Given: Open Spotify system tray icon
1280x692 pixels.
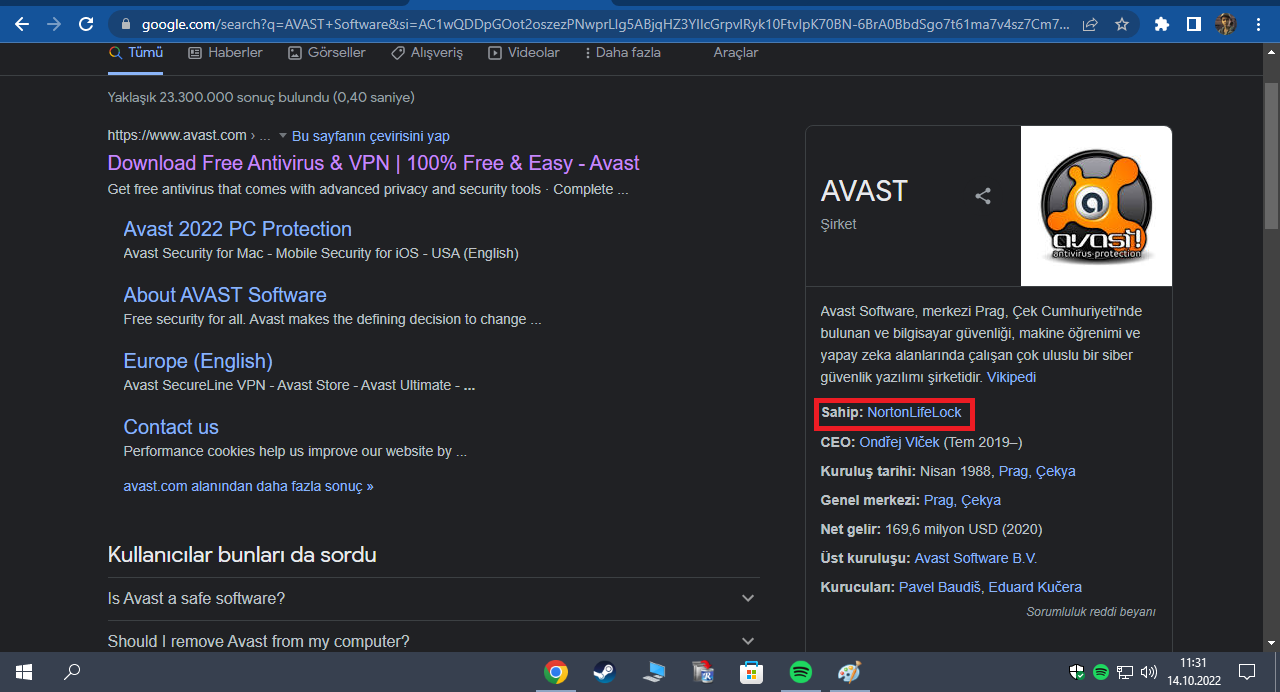Looking at the screenshot, I should pos(1101,672).
